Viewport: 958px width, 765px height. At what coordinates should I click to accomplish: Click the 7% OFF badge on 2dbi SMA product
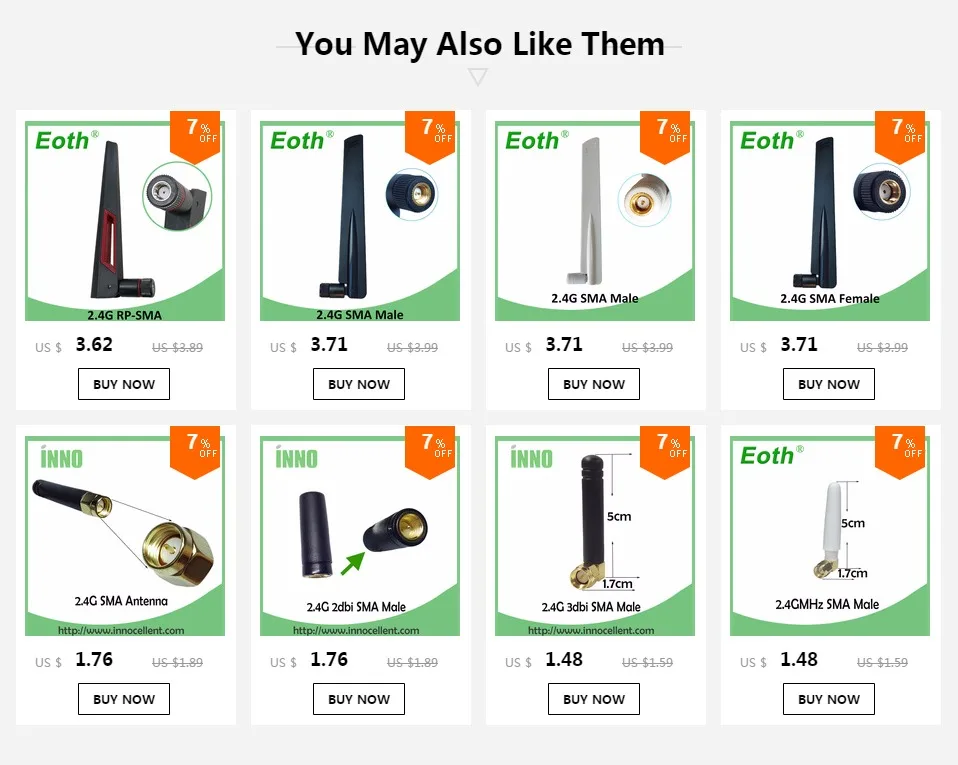430,452
